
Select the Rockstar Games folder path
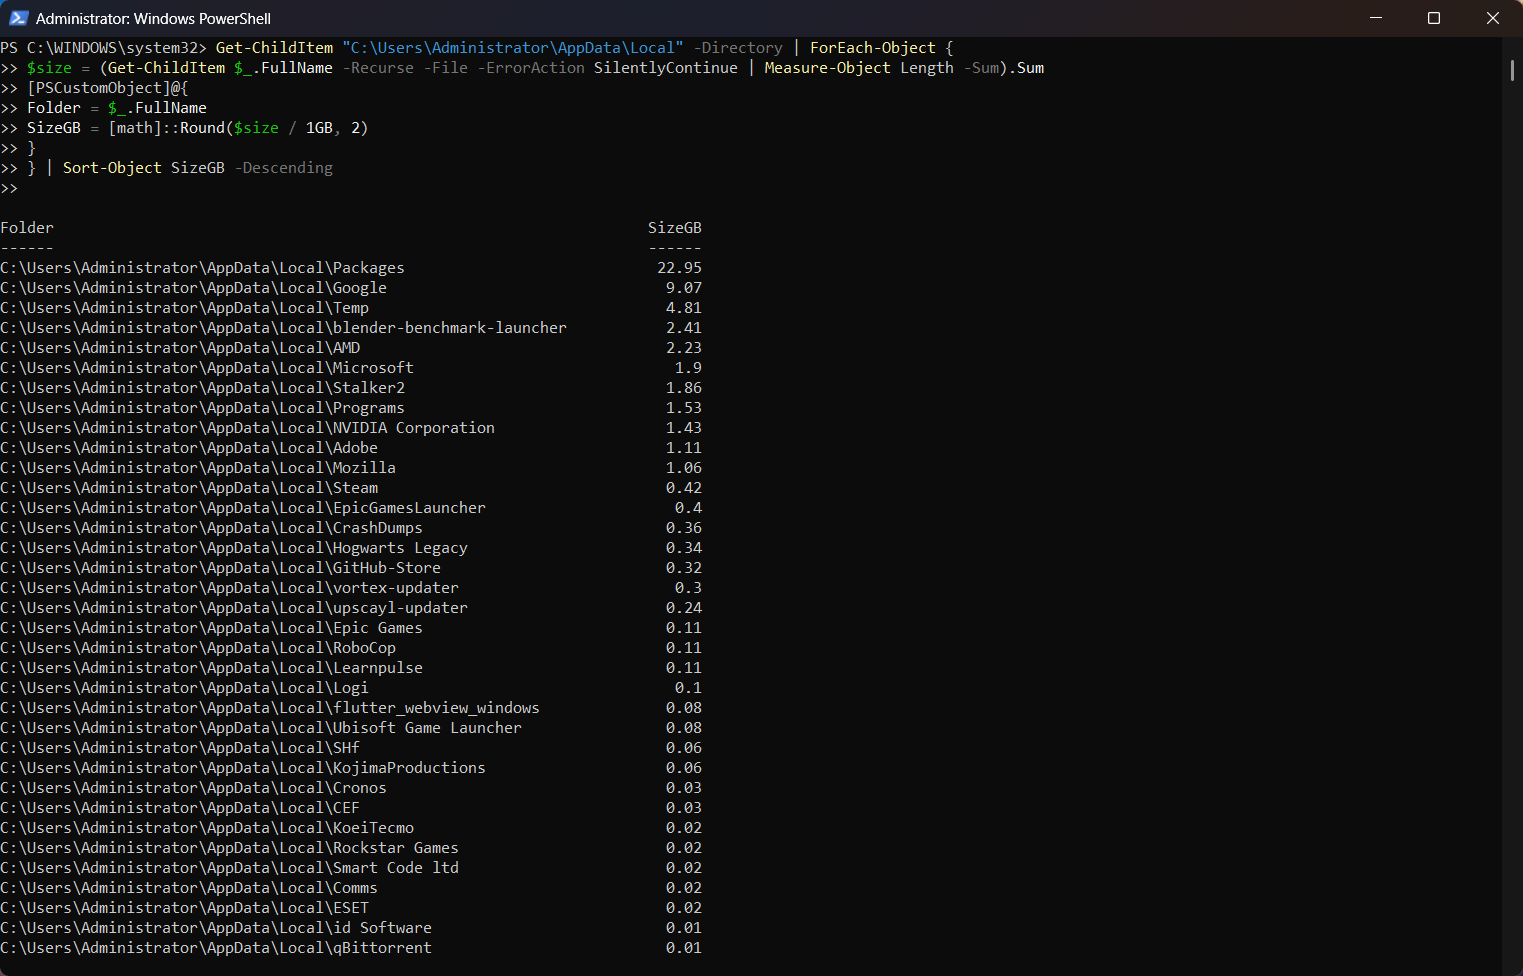click(x=229, y=848)
